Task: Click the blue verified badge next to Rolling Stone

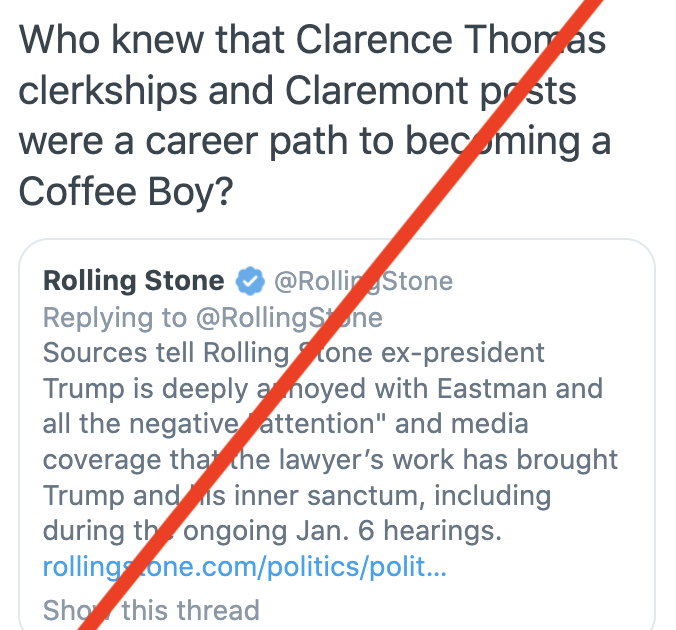Action: (x=250, y=281)
